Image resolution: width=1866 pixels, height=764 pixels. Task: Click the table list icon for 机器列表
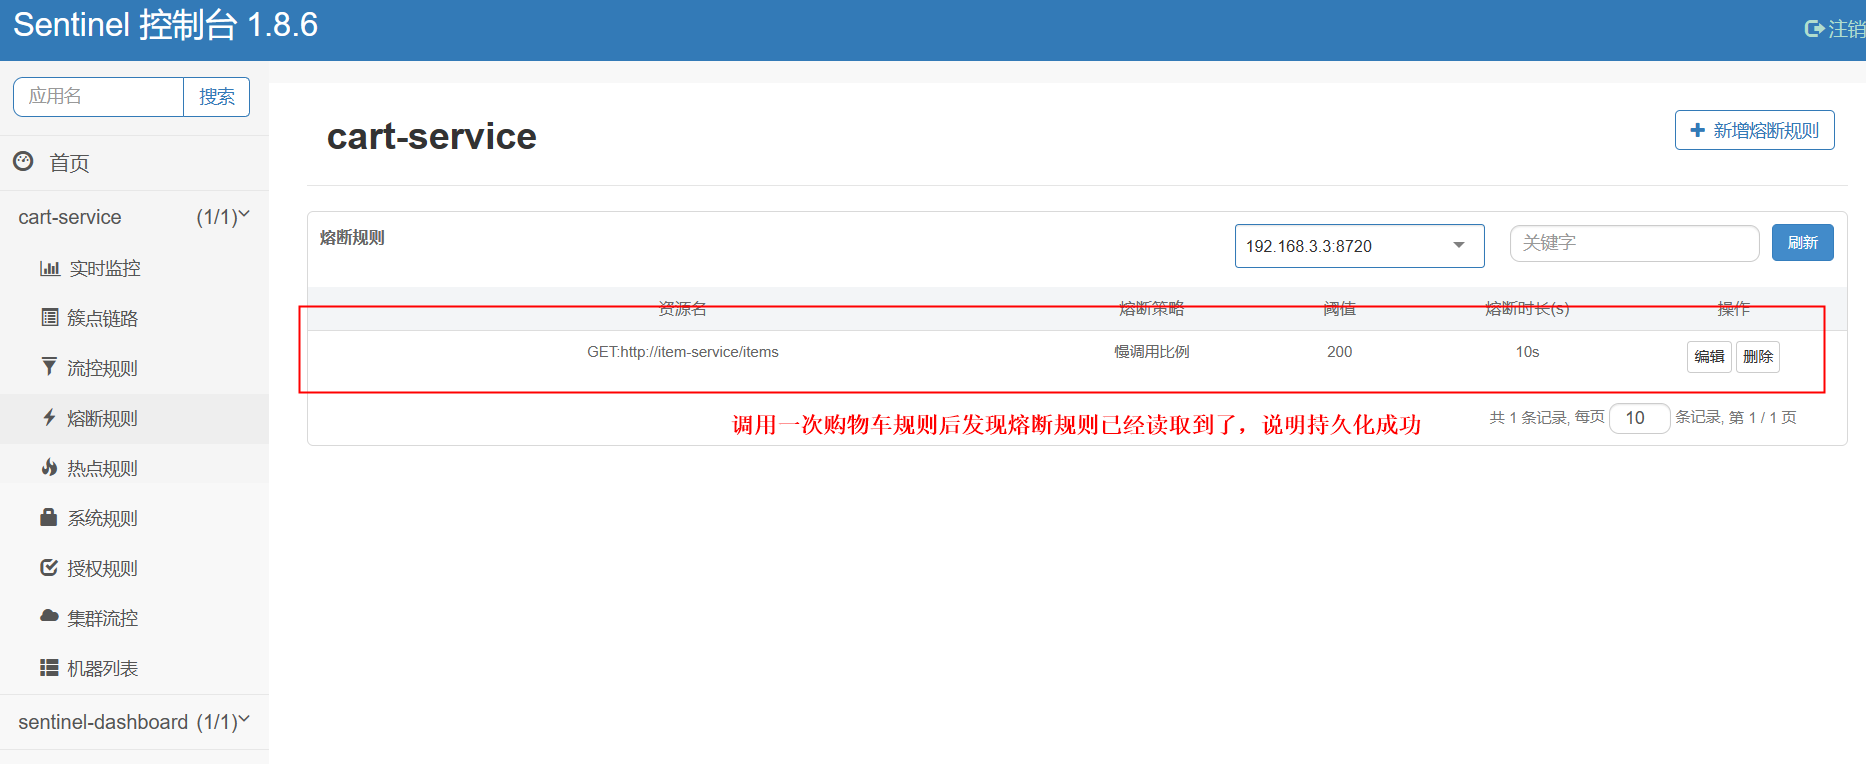click(x=48, y=667)
